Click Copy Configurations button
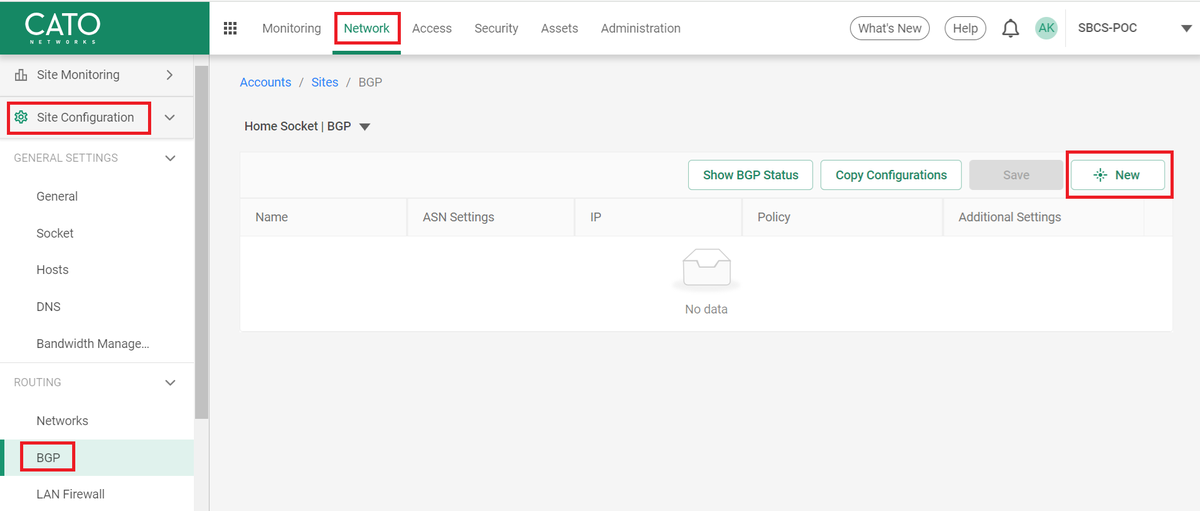1200x511 pixels. tap(891, 175)
